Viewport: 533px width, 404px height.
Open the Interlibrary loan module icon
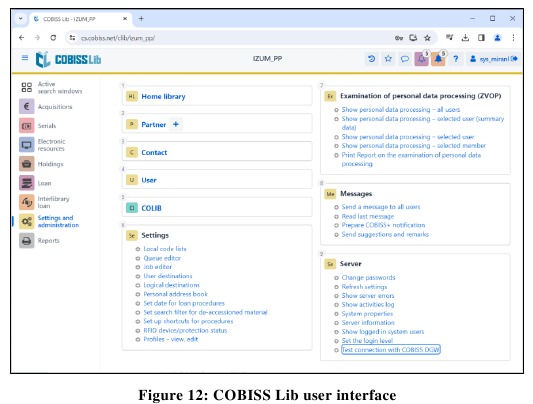click(27, 202)
